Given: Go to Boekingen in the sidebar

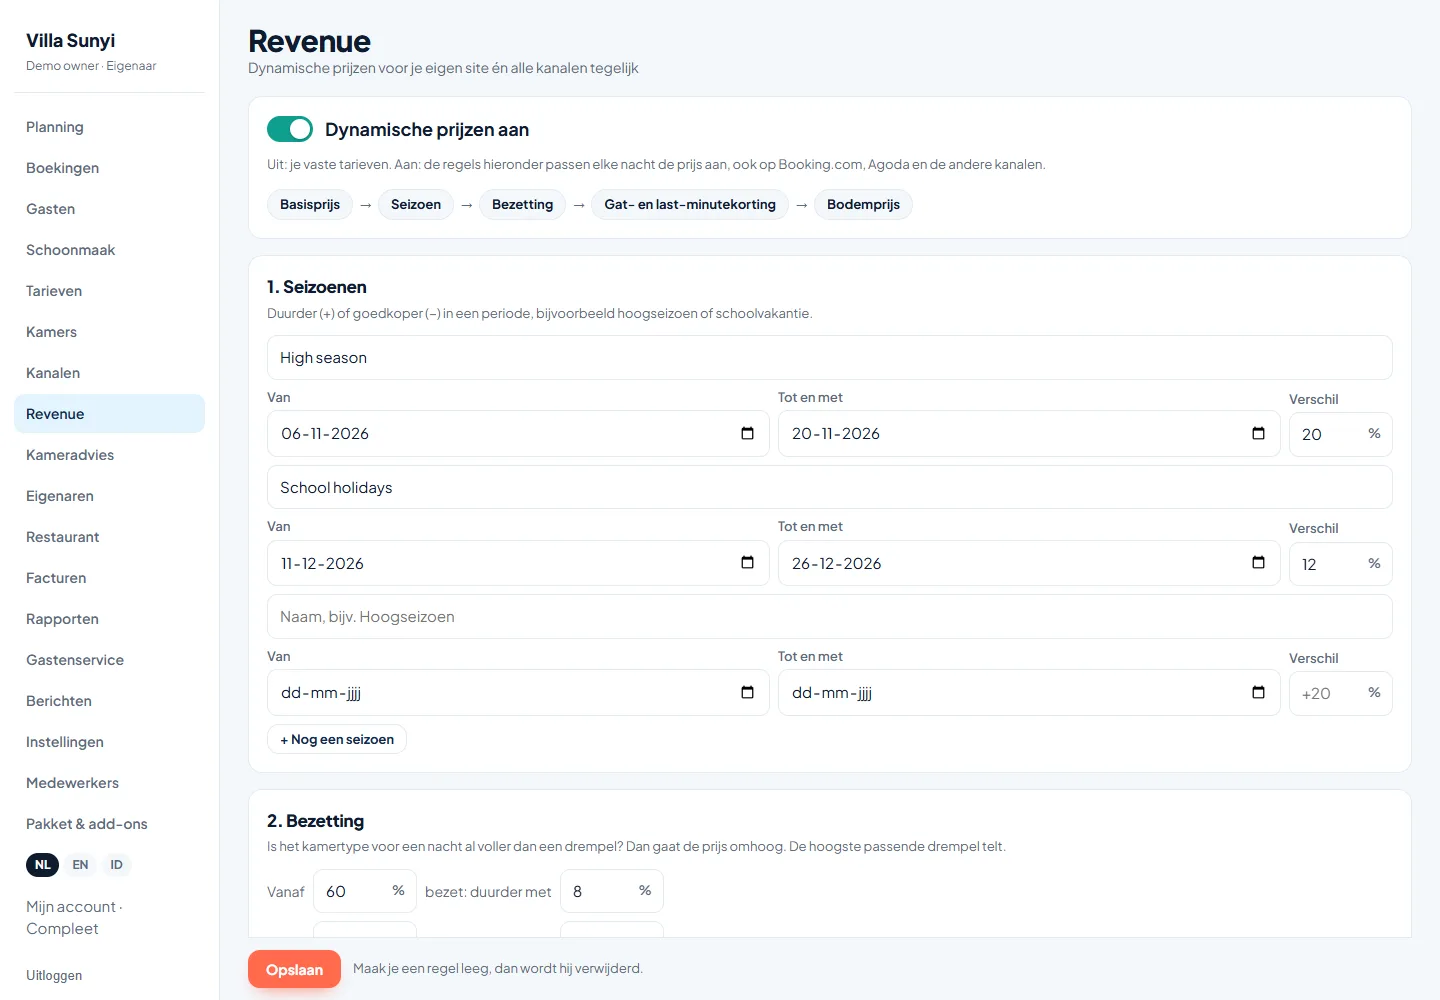Looking at the screenshot, I should point(109,168).
